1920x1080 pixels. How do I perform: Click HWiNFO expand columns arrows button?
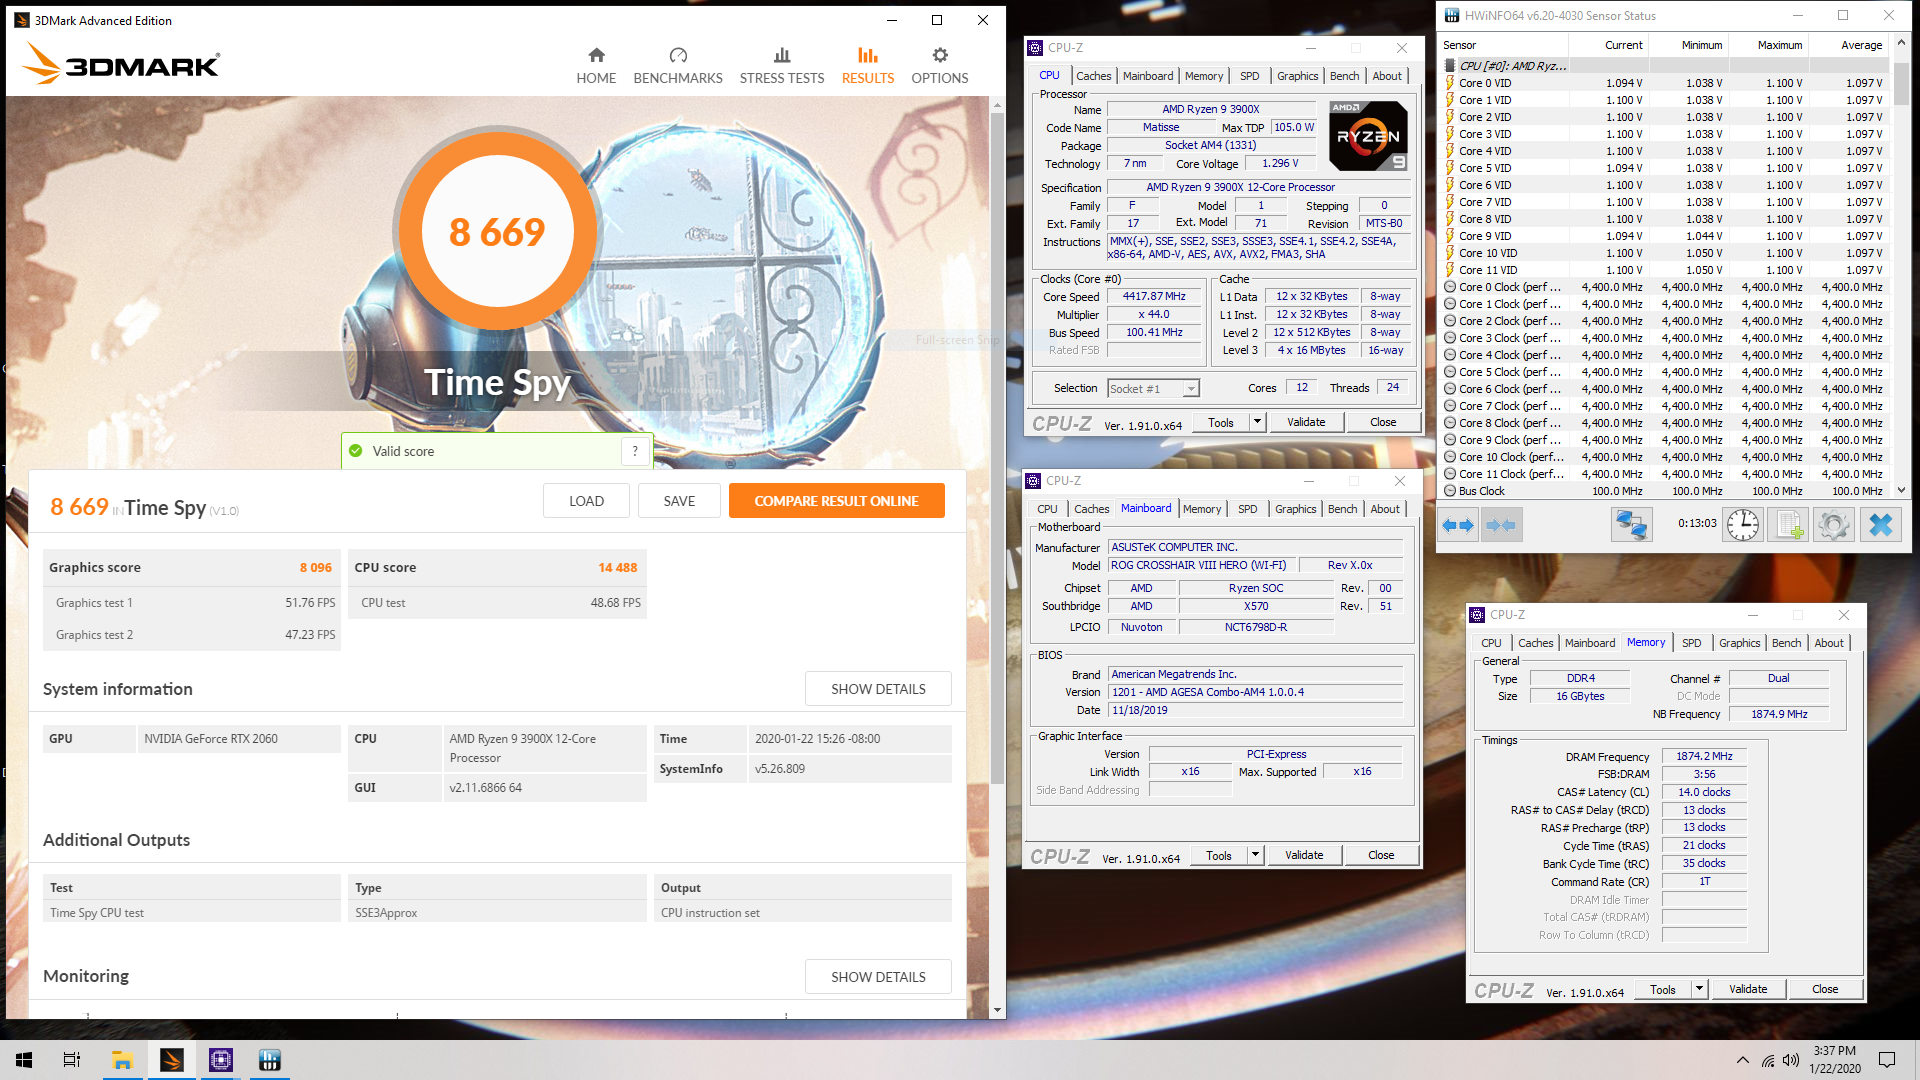click(1459, 525)
